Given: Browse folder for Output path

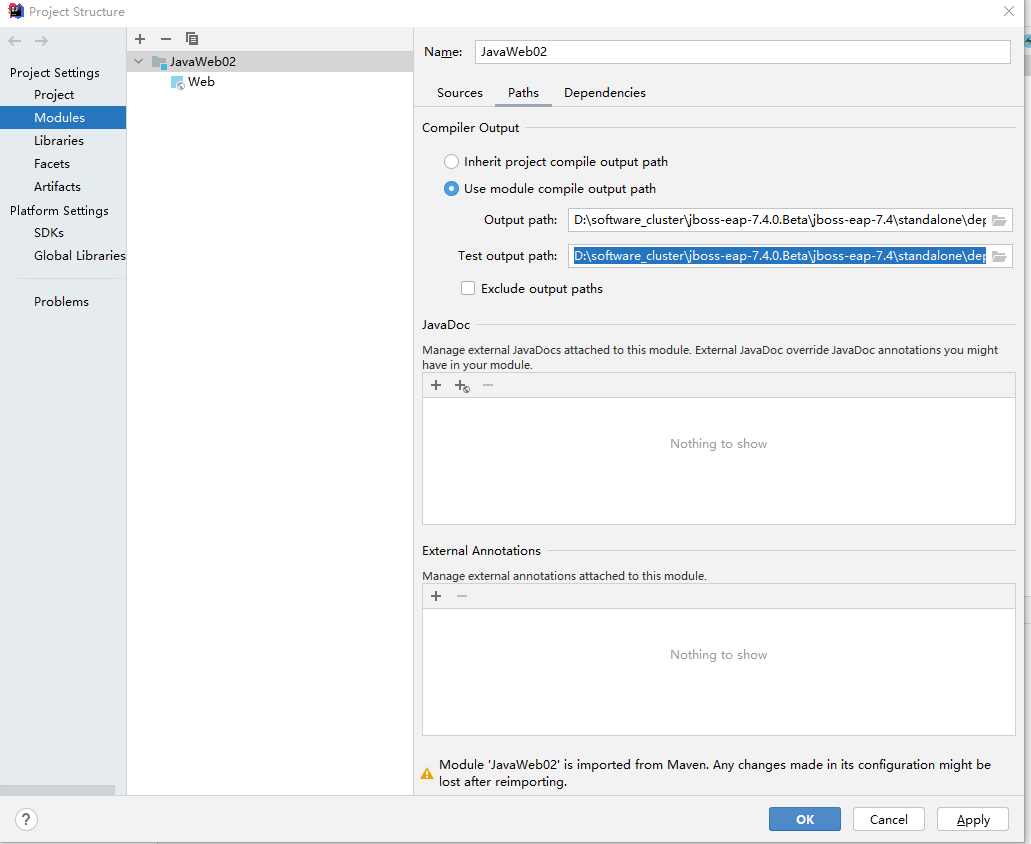Looking at the screenshot, I should coord(999,220).
